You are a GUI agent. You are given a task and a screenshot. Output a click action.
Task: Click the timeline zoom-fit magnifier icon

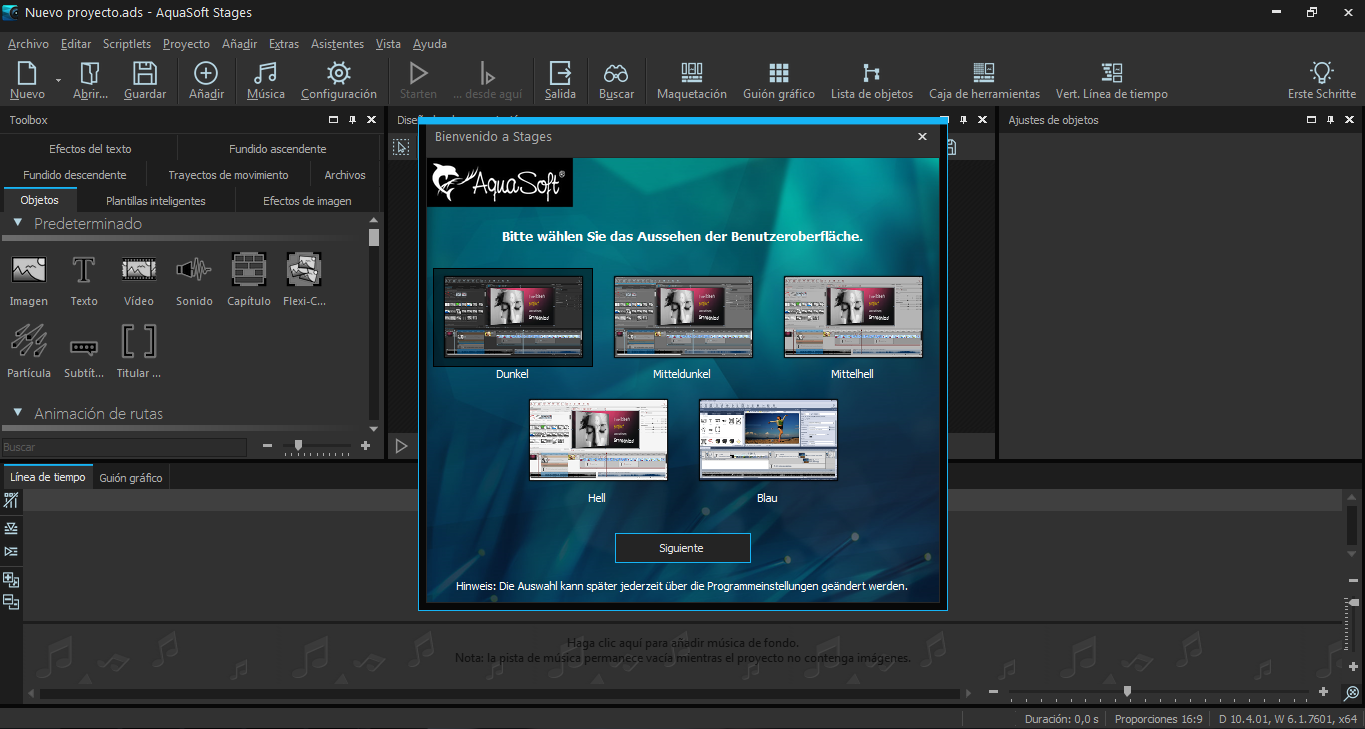coord(1351,692)
